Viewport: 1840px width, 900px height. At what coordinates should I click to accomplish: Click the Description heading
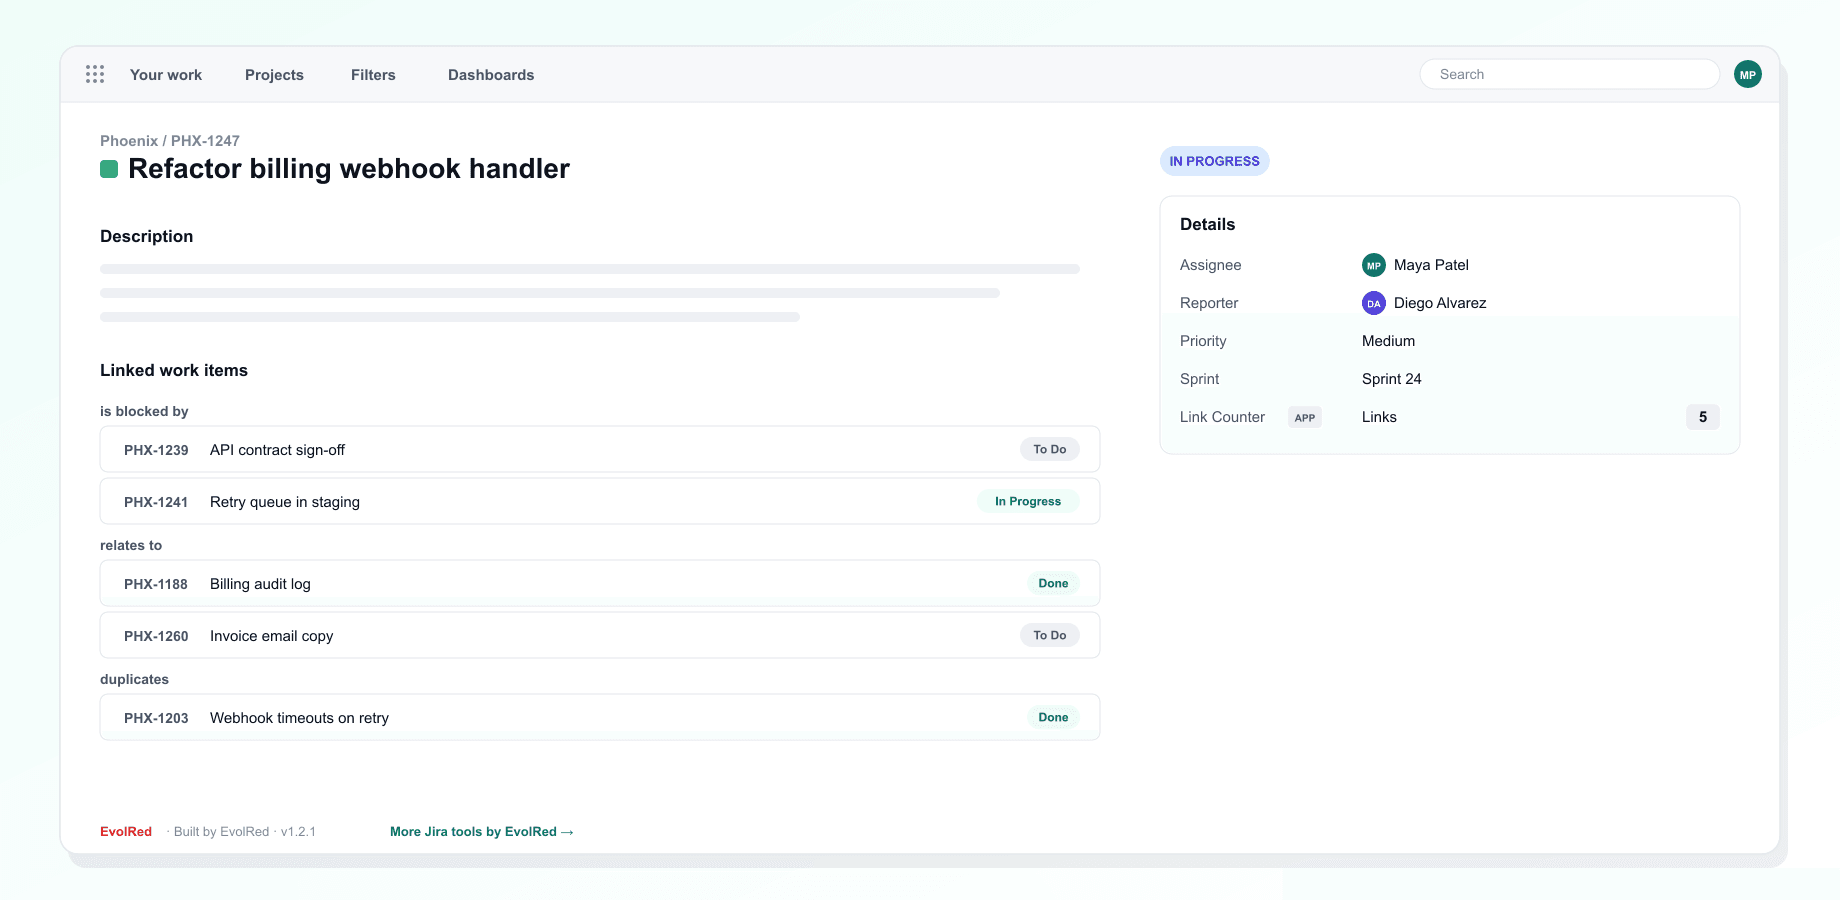[x=146, y=236]
